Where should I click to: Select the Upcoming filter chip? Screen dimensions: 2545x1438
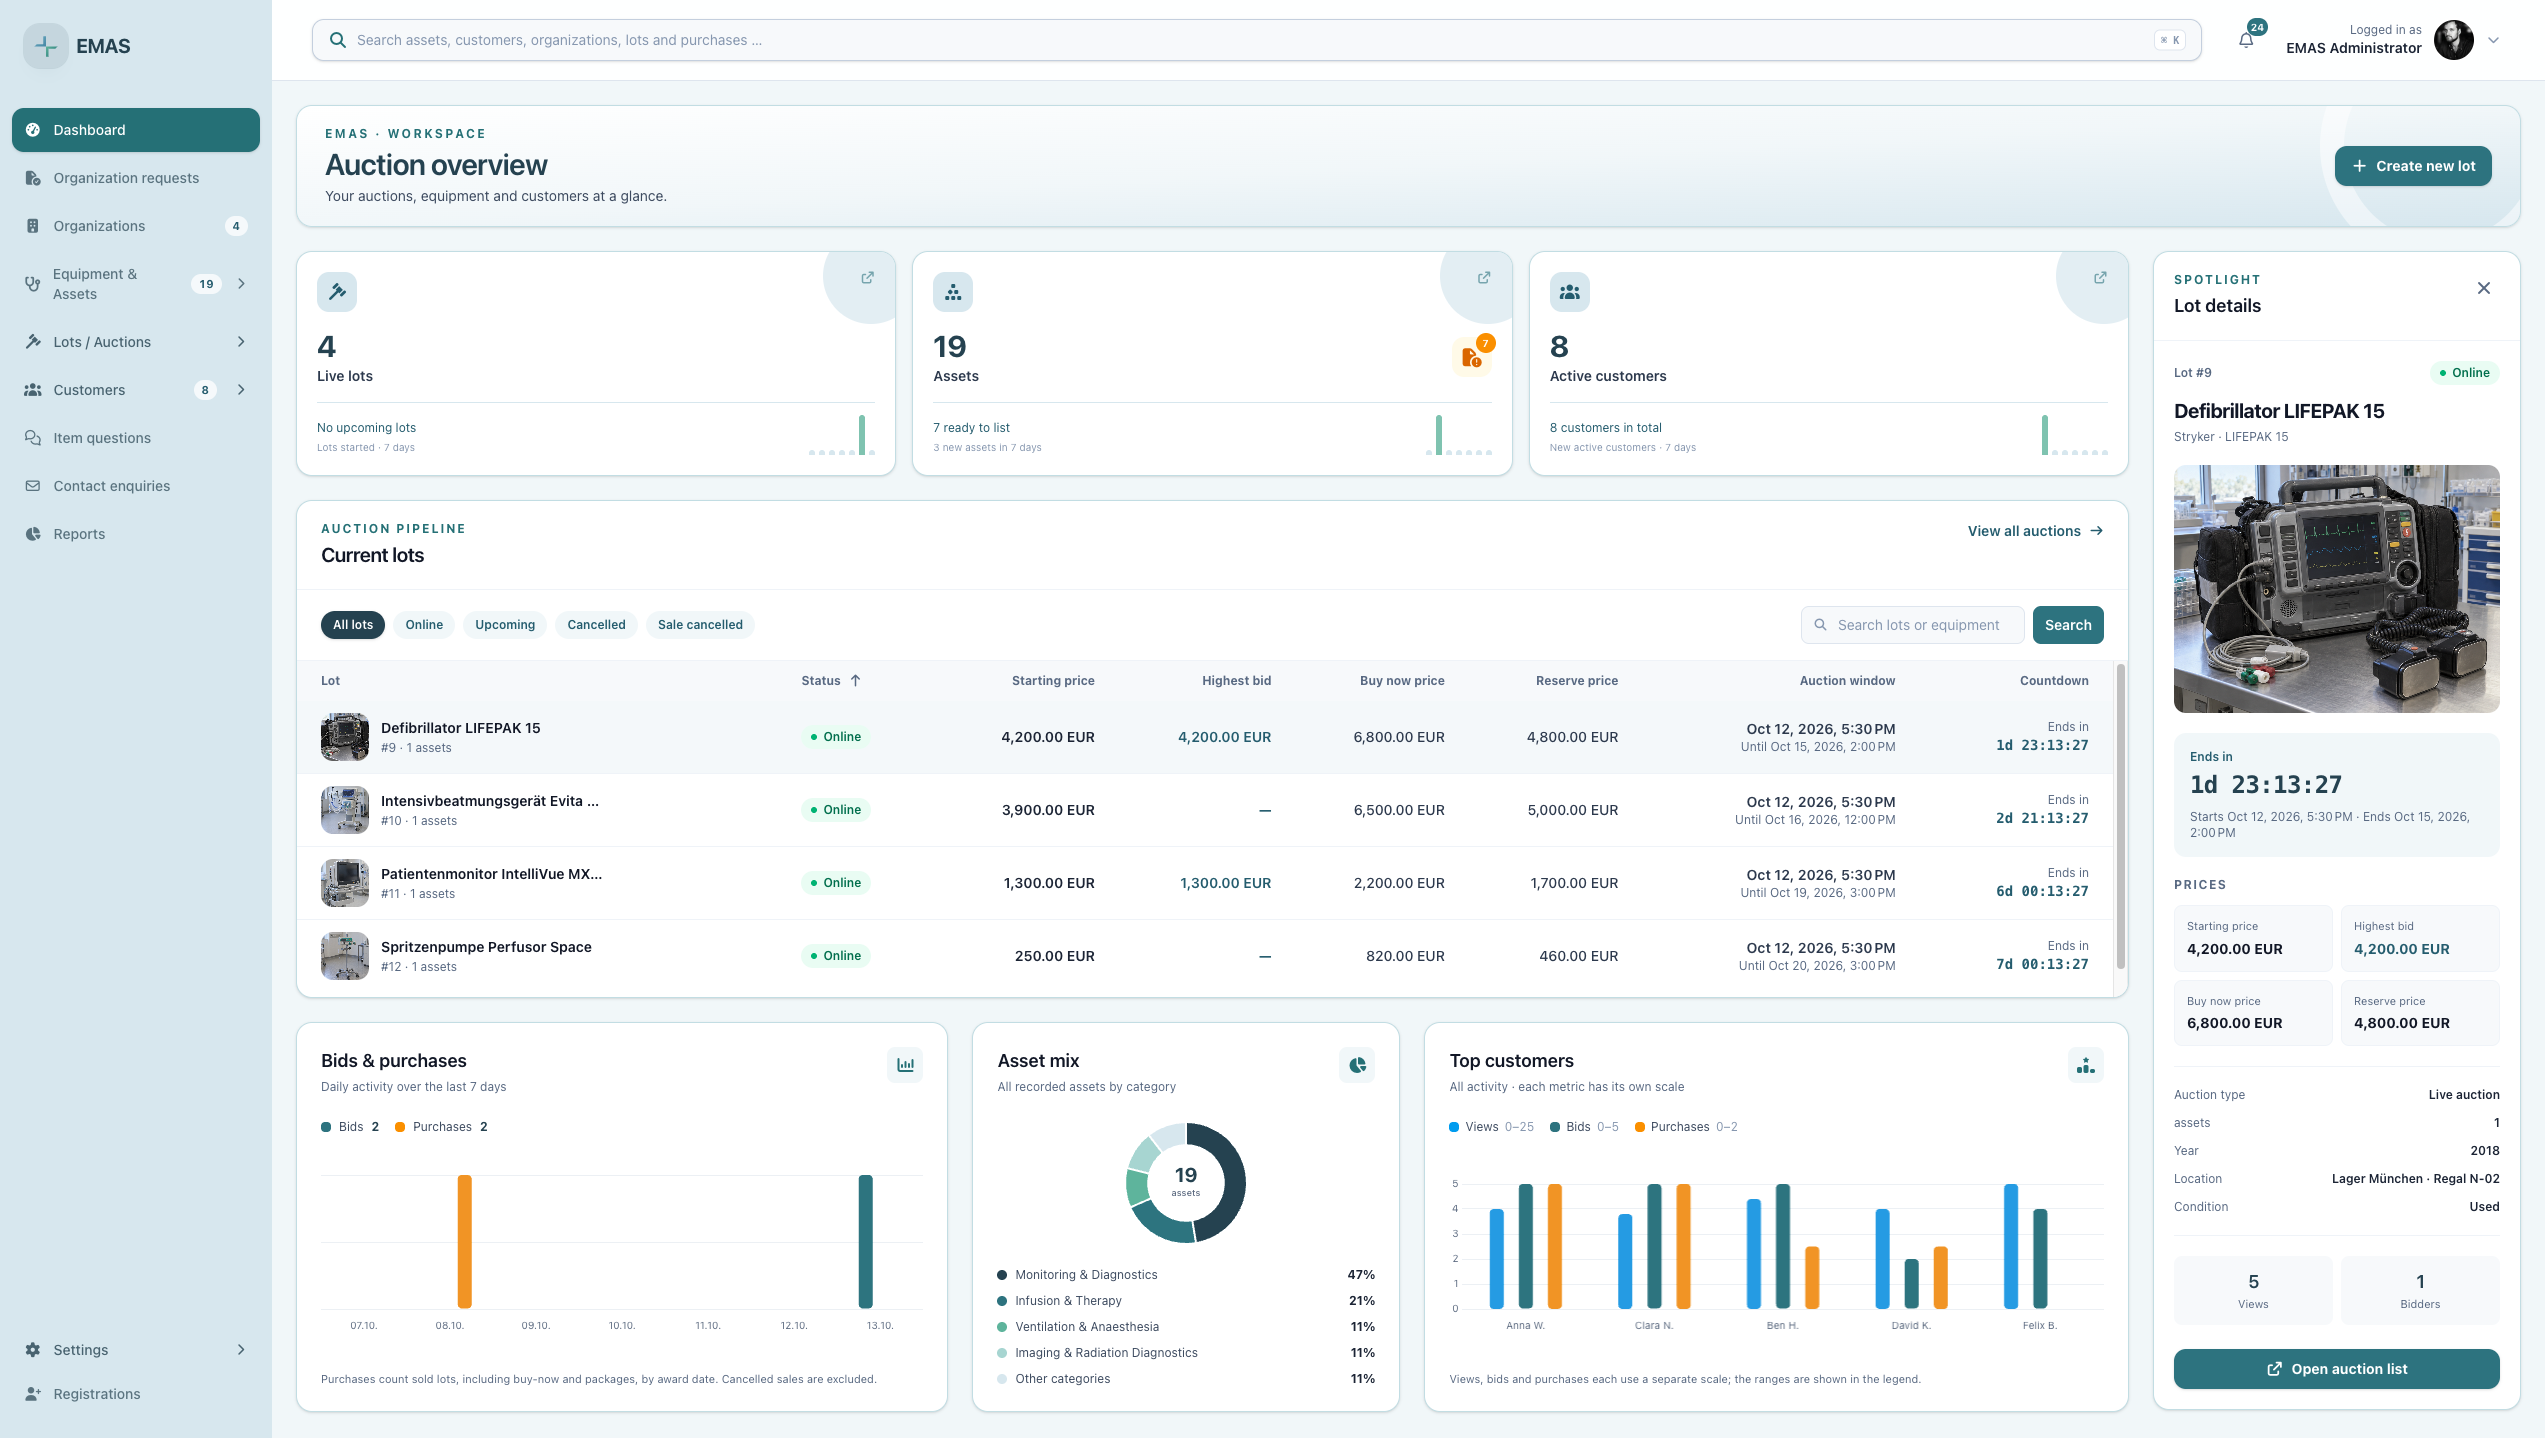(x=505, y=625)
